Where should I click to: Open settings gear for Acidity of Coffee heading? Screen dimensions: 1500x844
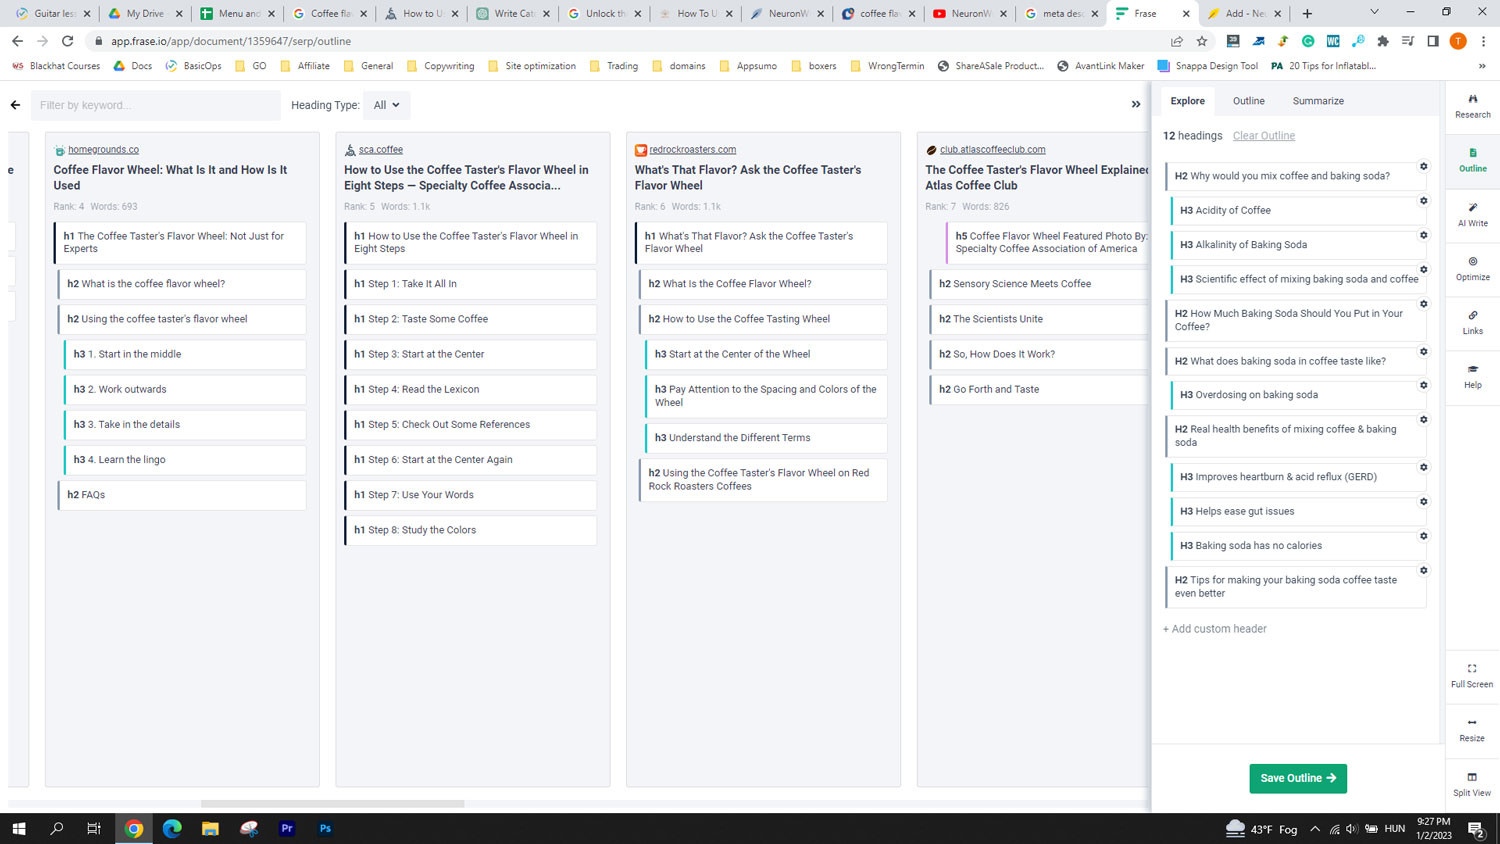coord(1424,201)
